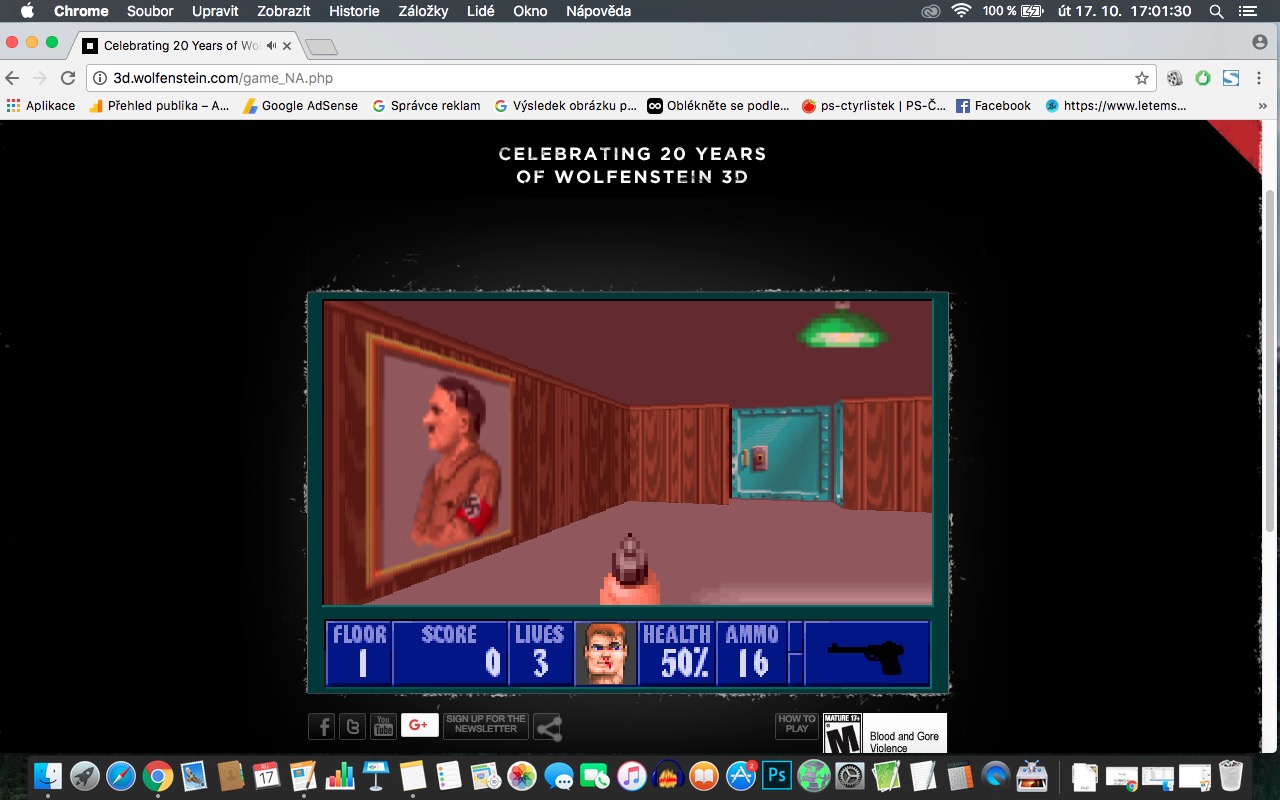Click Sign Up For The Newsletter
Screen dimensions: 1280x800
[x=486, y=725]
